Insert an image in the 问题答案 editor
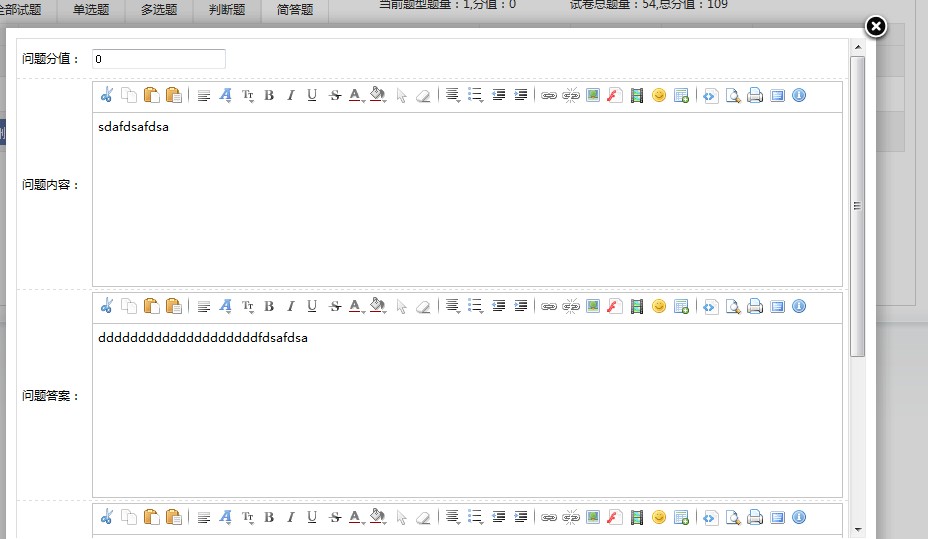Screen dimensions: 928x539 tap(593, 306)
